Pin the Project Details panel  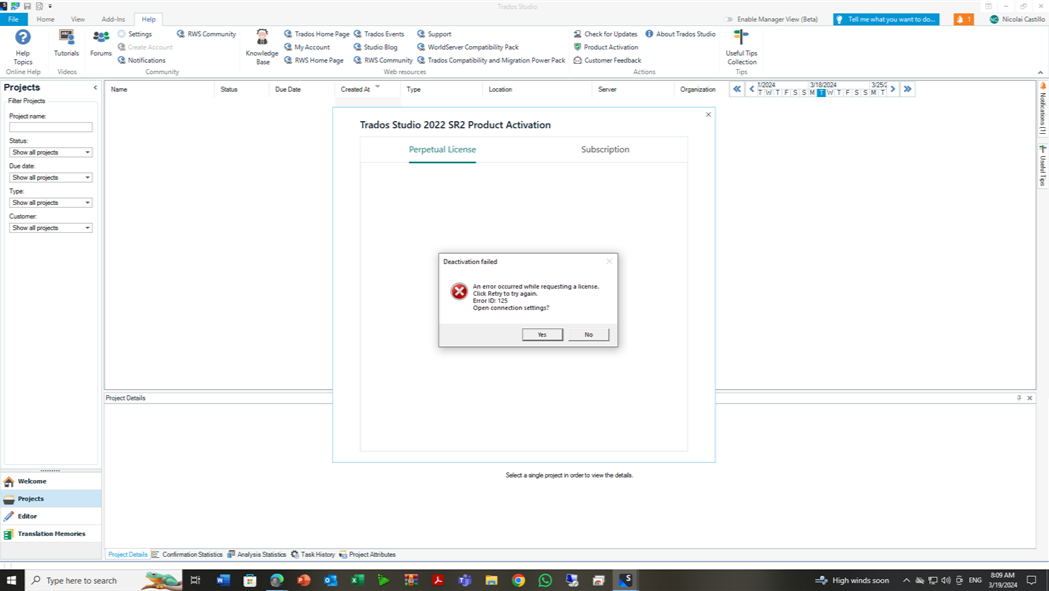click(x=1019, y=398)
